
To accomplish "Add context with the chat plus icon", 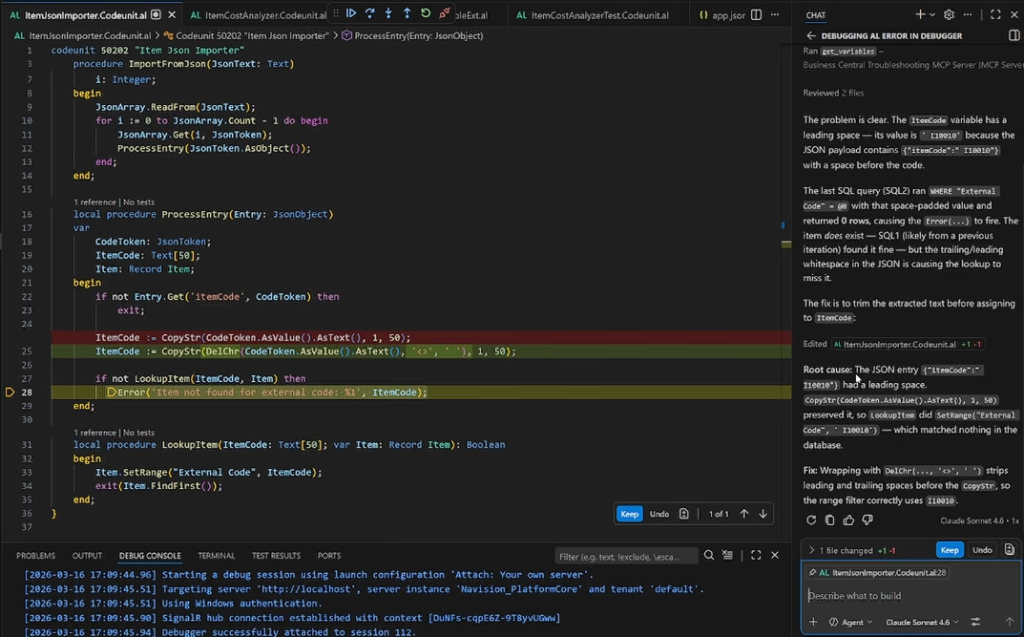I will [813, 622].
